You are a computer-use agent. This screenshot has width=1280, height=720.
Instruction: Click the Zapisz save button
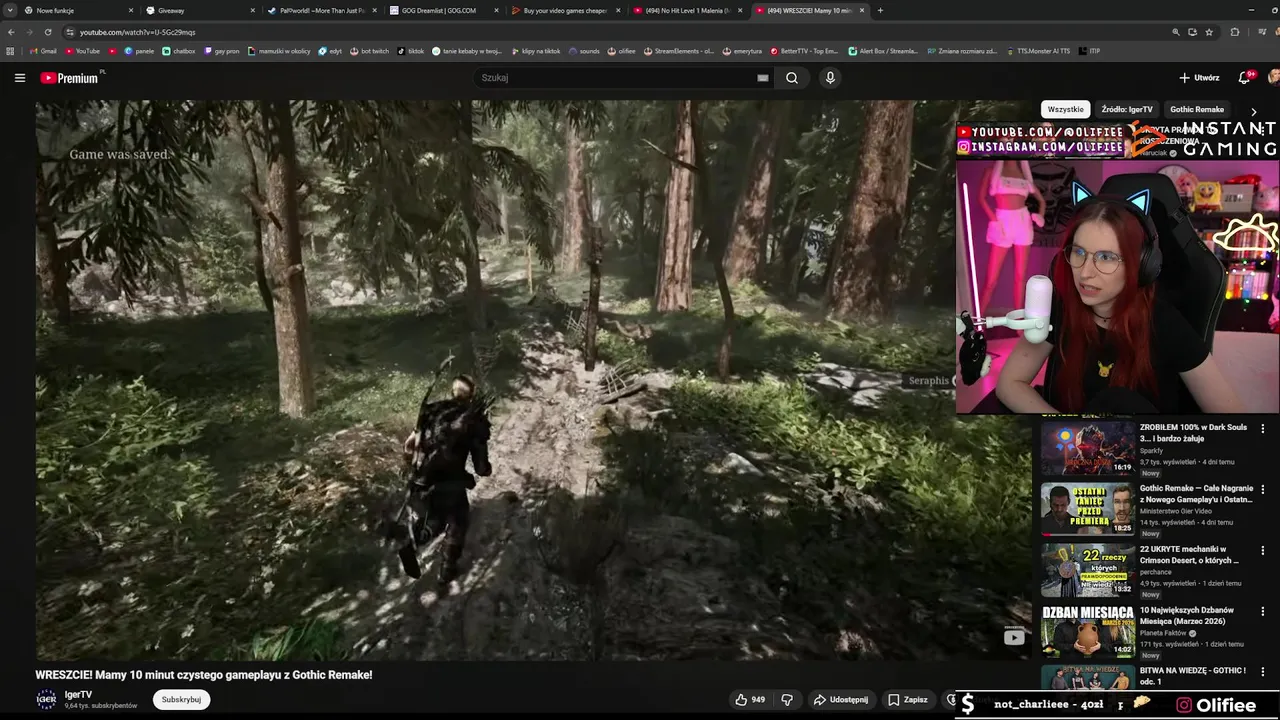908,700
